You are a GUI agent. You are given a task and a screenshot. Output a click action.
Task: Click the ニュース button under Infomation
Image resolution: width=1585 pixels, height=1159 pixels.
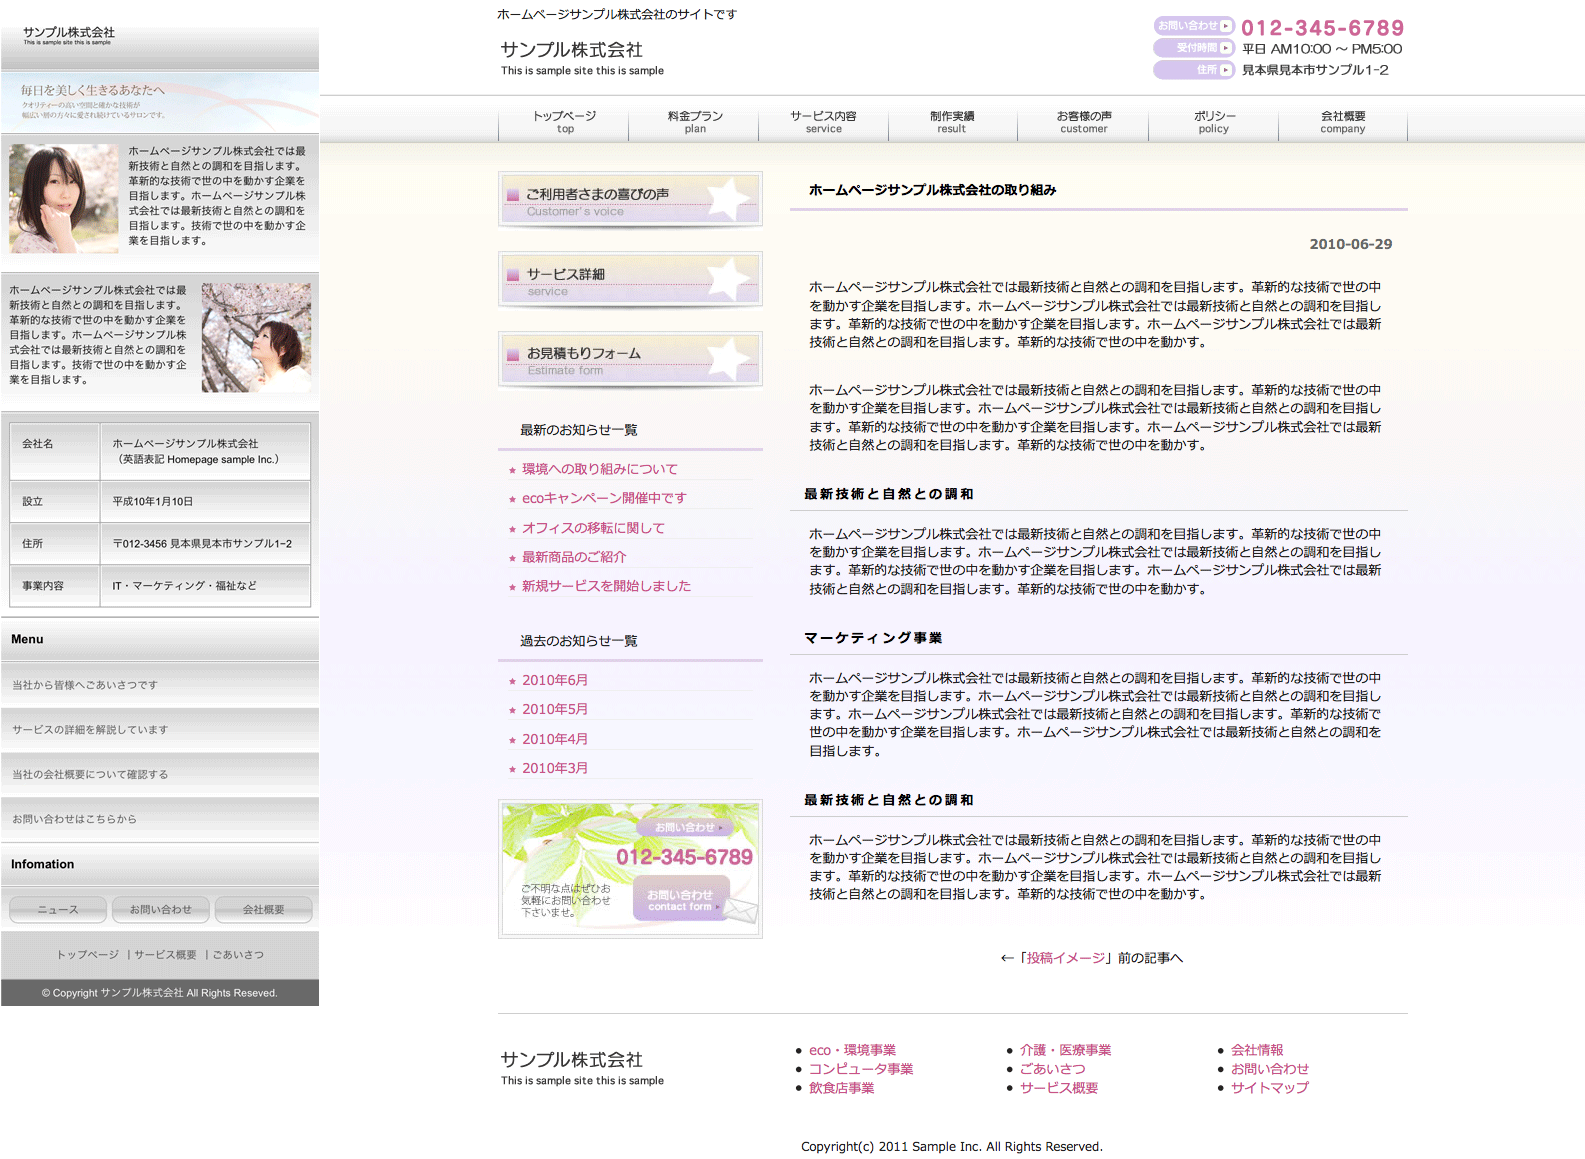pyautogui.click(x=57, y=910)
